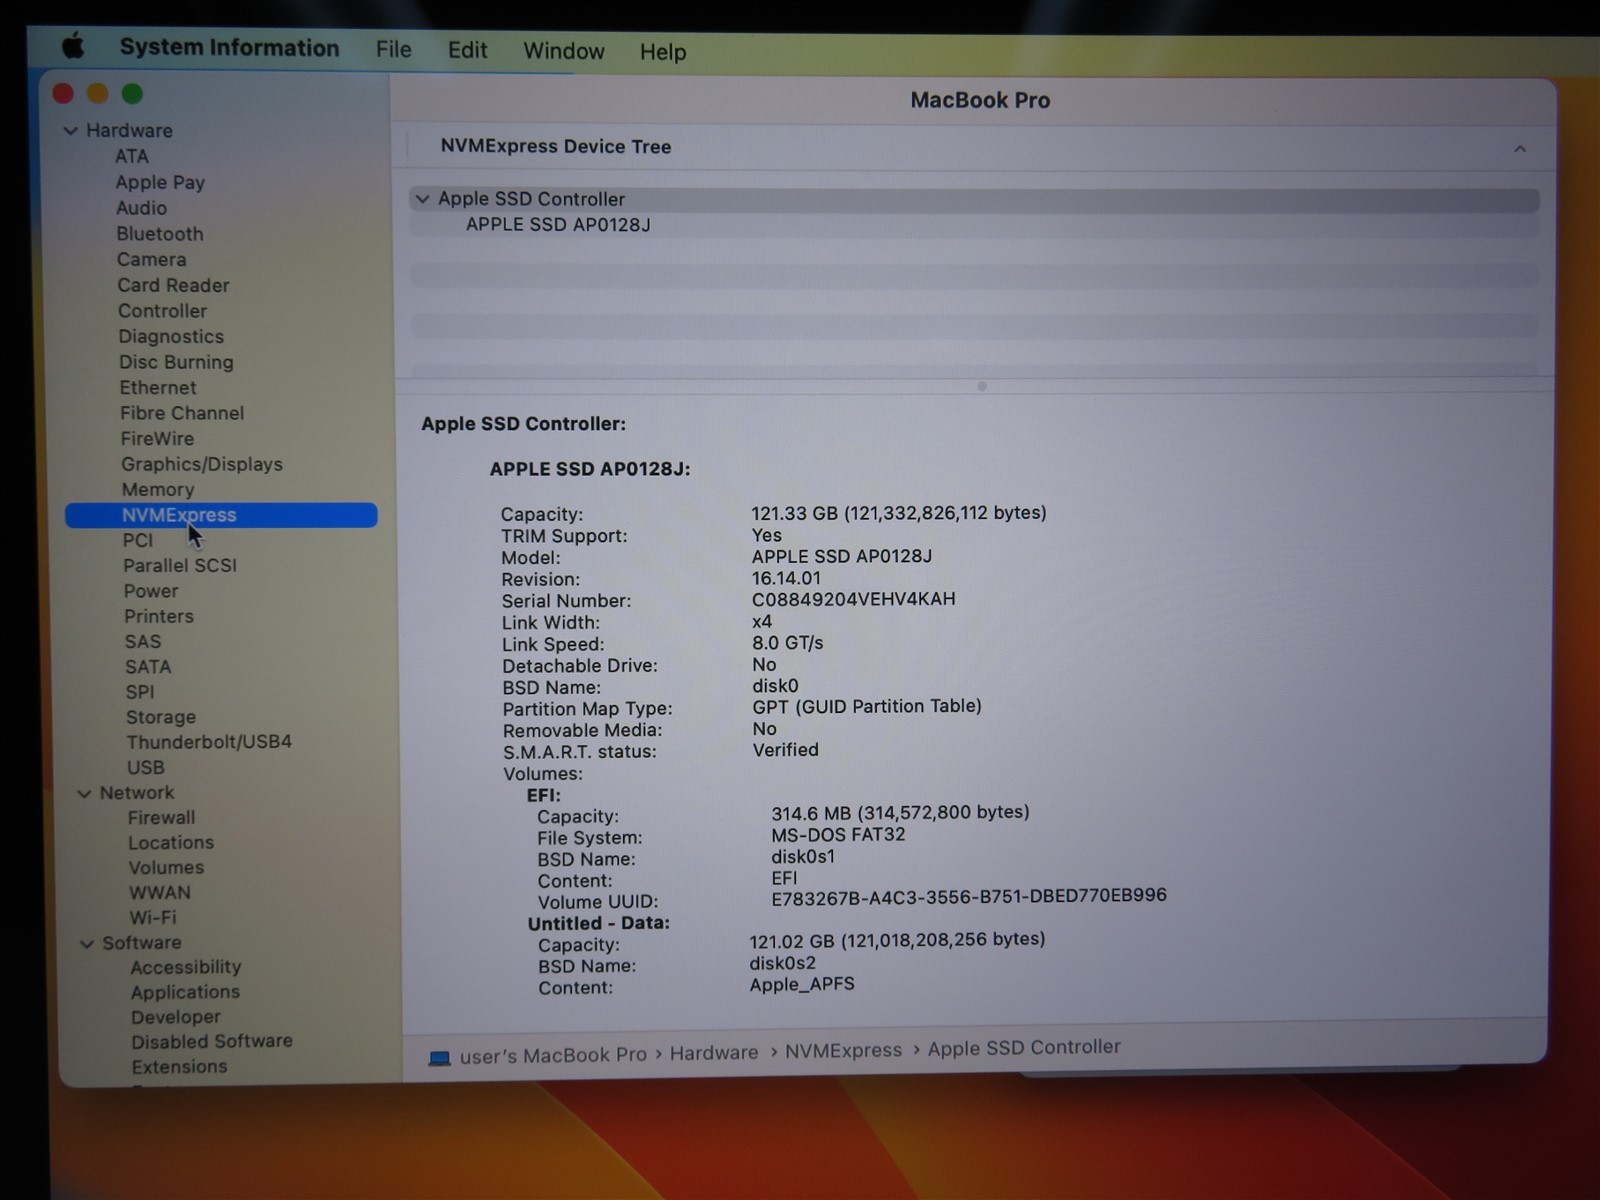Select Disabled Software in the sidebar
Screen dimensions: 1600x1200
click(x=212, y=1042)
